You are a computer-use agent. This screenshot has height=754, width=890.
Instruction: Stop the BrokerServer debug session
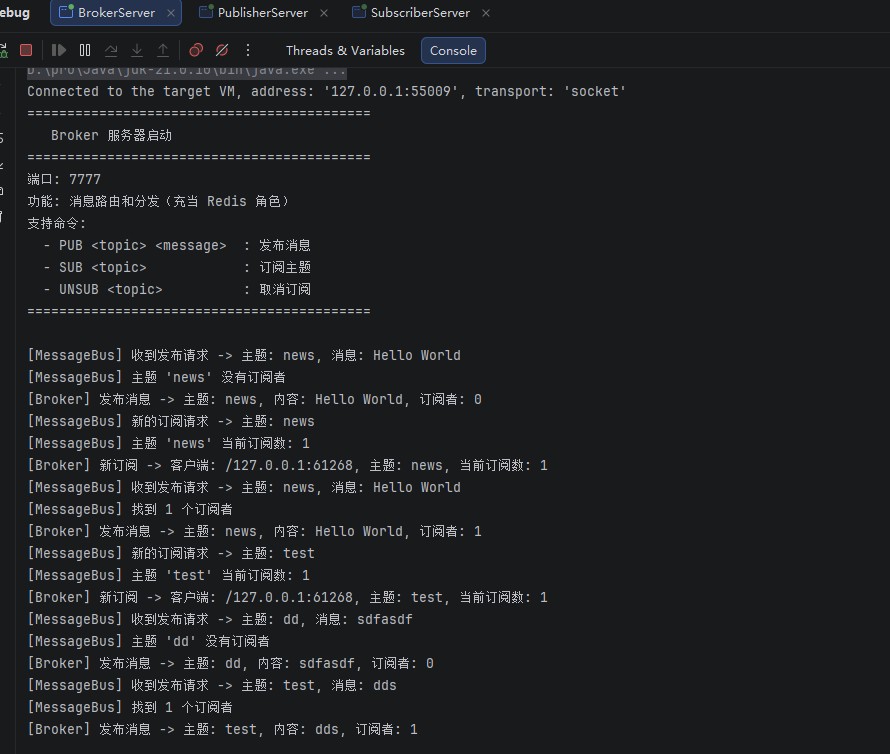click(26, 51)
